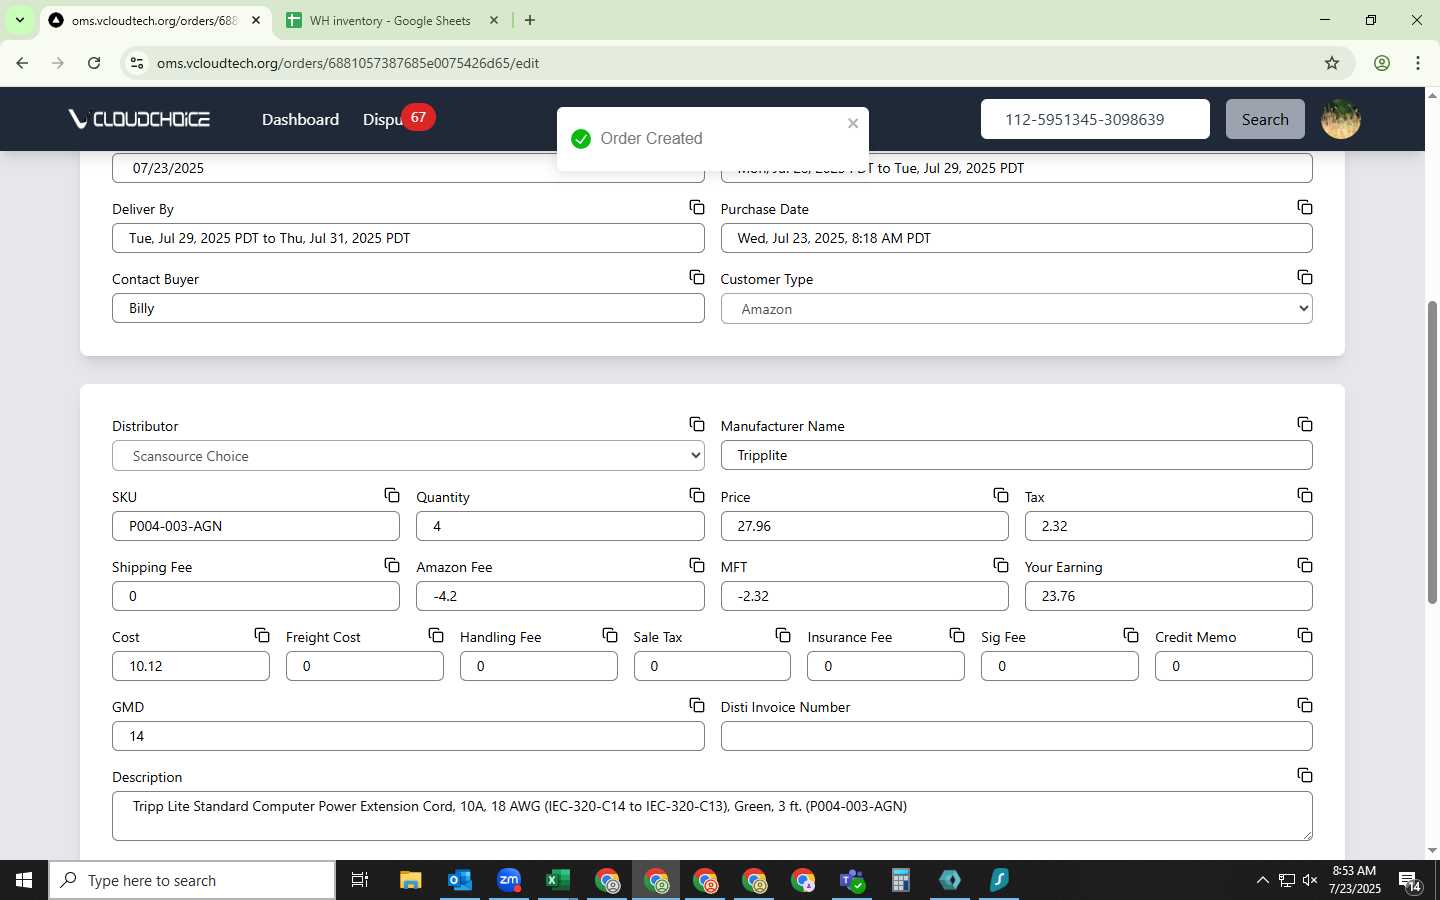The height and width of the screenshot is (900, 1440).
Task: Click the SKU input field
Action: [256, 526]
